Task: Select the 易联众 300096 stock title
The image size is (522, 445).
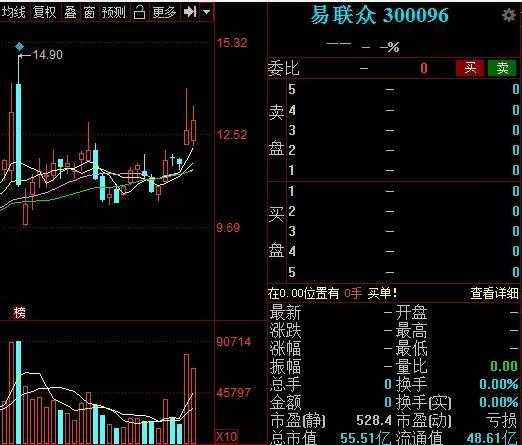Action: click(x=380, y=15)
